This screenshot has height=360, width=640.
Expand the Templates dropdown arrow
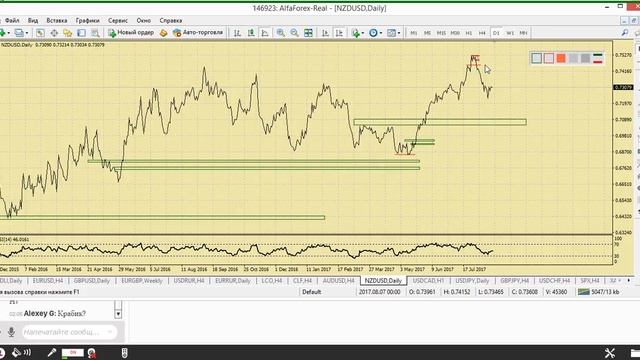coord(399,33)
